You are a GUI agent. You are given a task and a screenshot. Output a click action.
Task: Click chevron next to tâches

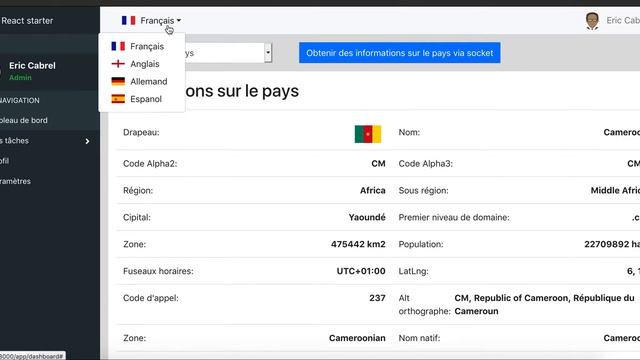(x=87, y=141)
